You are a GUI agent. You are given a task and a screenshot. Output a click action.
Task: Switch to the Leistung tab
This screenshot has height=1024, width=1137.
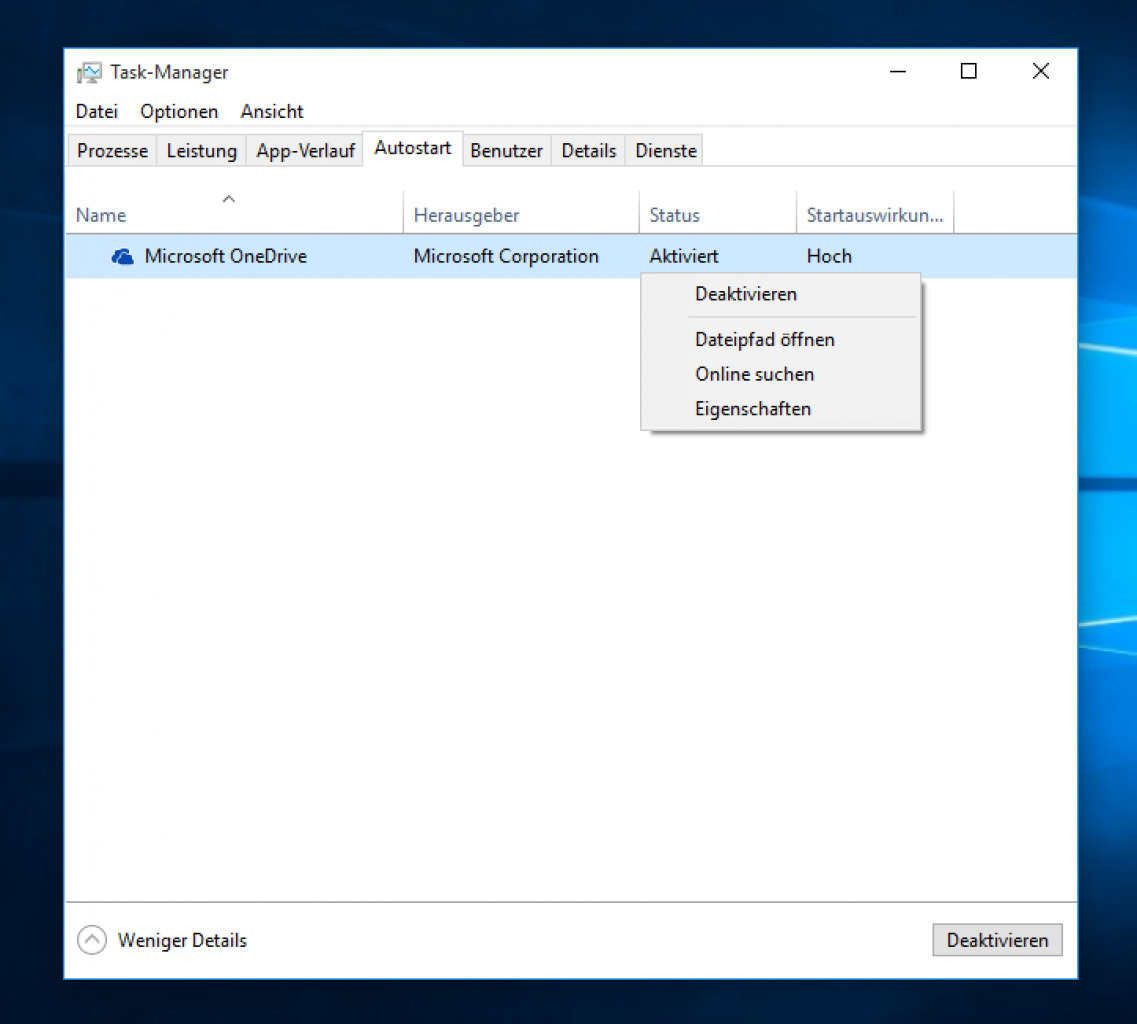(x=202, y=151)
